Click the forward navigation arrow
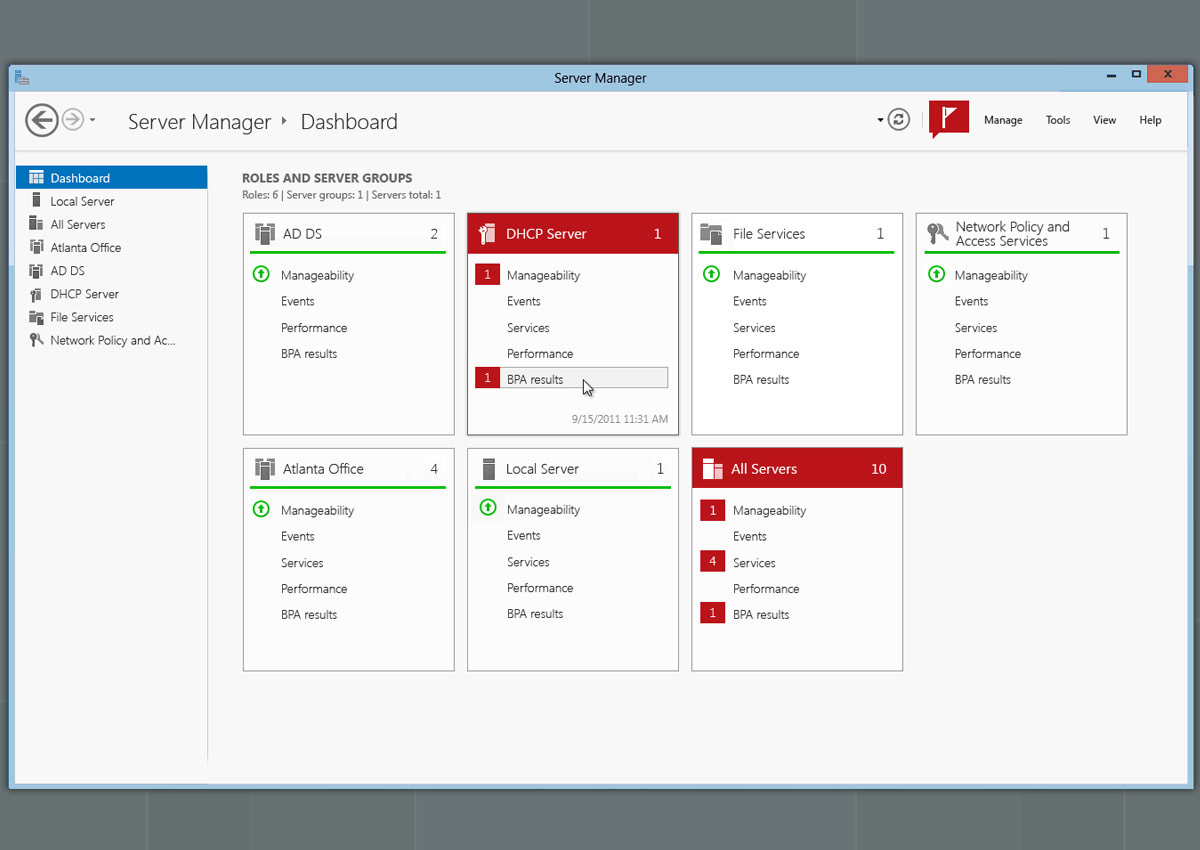 pos(72,120)
